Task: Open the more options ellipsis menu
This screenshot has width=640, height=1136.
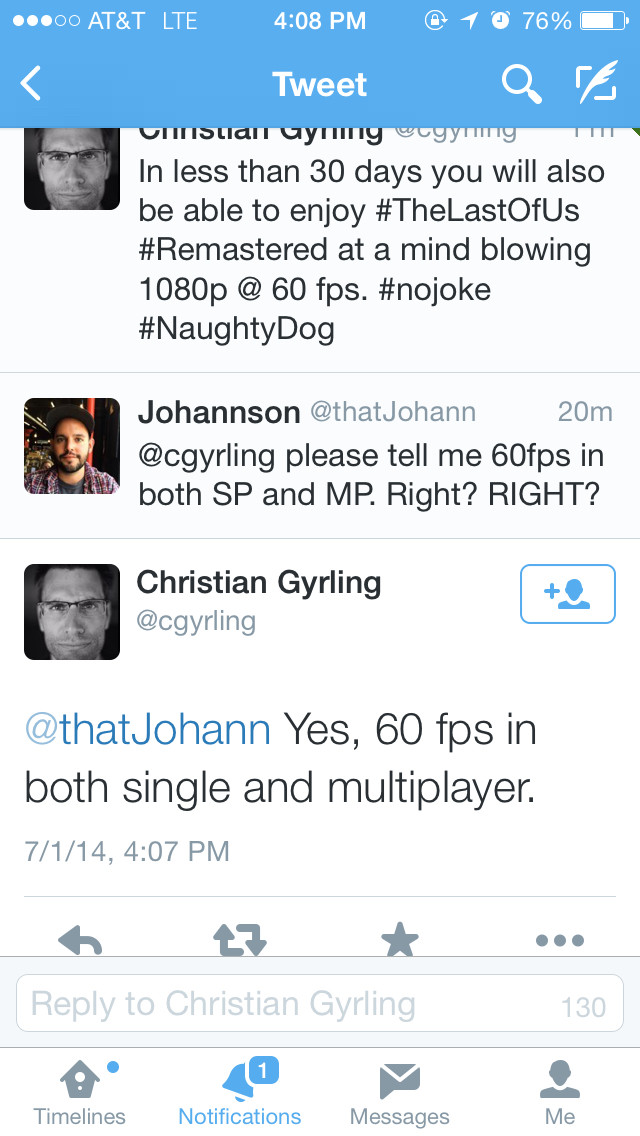Action: pos(560,940)
